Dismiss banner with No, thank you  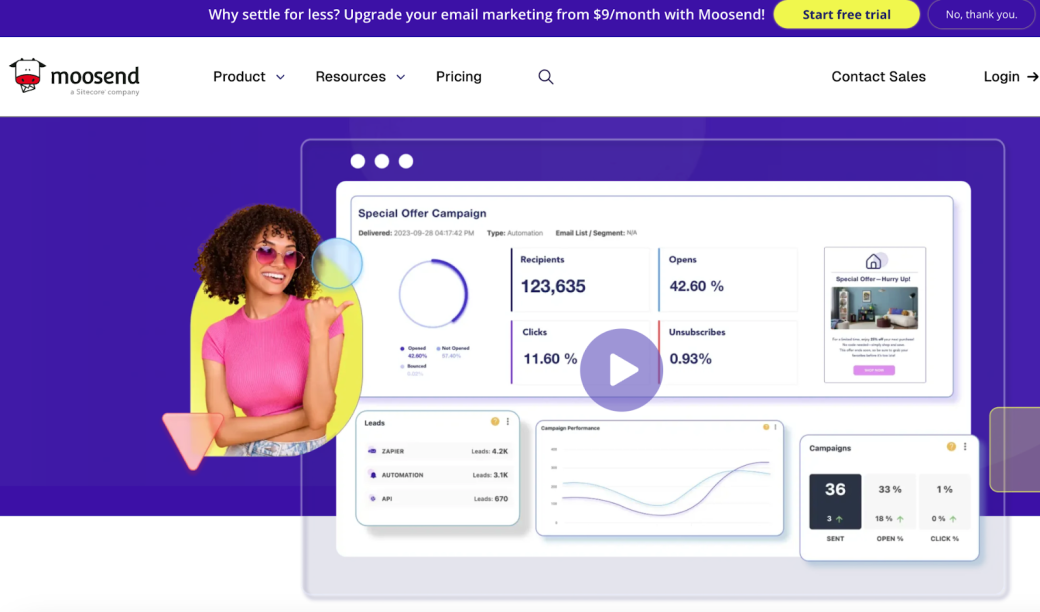click(x=981, y=15)
